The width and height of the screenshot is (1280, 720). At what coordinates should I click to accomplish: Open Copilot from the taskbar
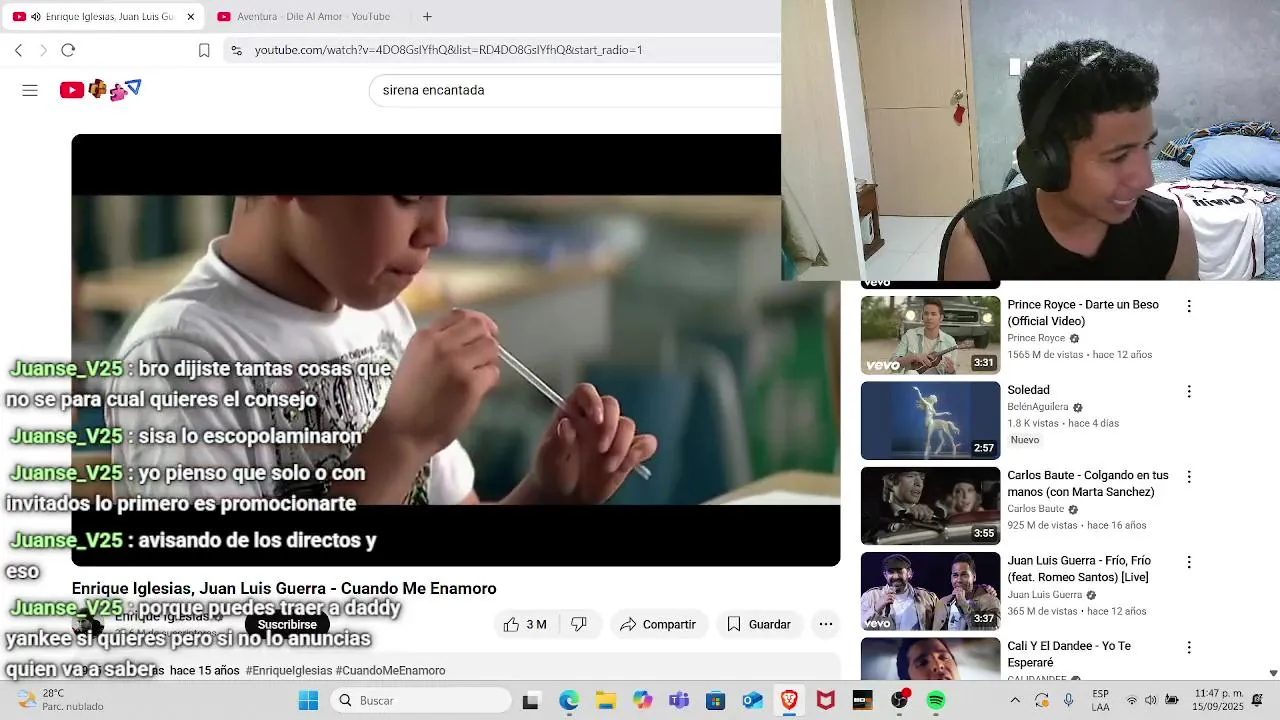point(642,700)
